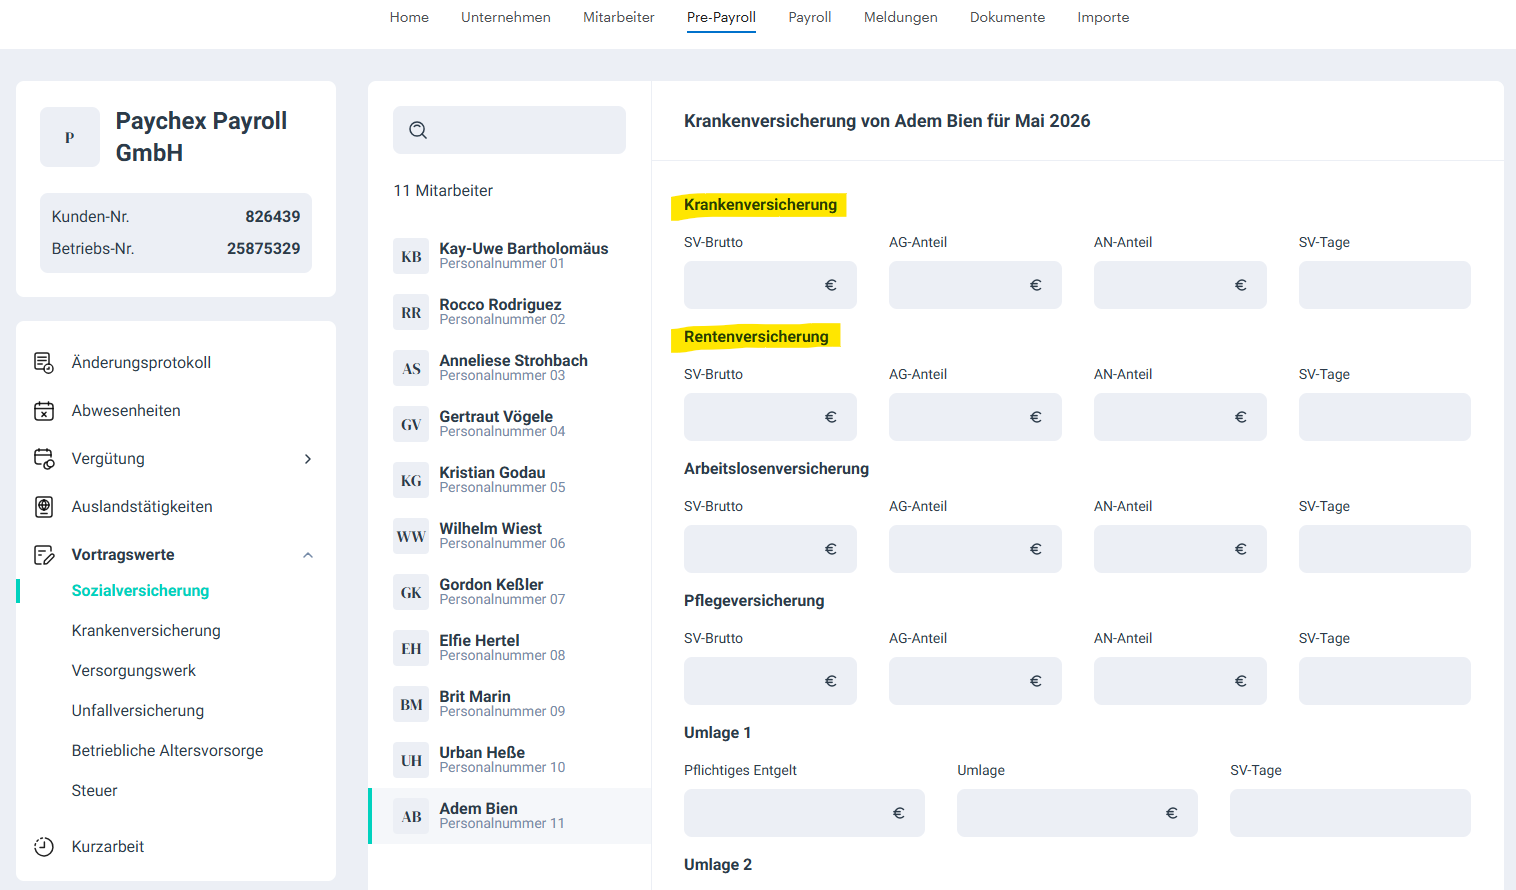
Task: Click the Abwesenheiten calendar icon
Action: point(44,410)
